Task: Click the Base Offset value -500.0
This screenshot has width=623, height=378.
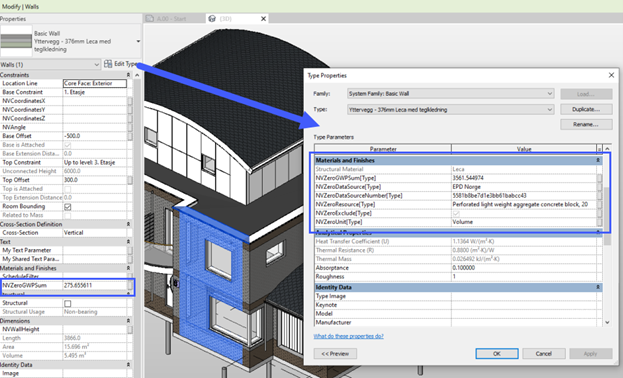Action: click(95, 136)
